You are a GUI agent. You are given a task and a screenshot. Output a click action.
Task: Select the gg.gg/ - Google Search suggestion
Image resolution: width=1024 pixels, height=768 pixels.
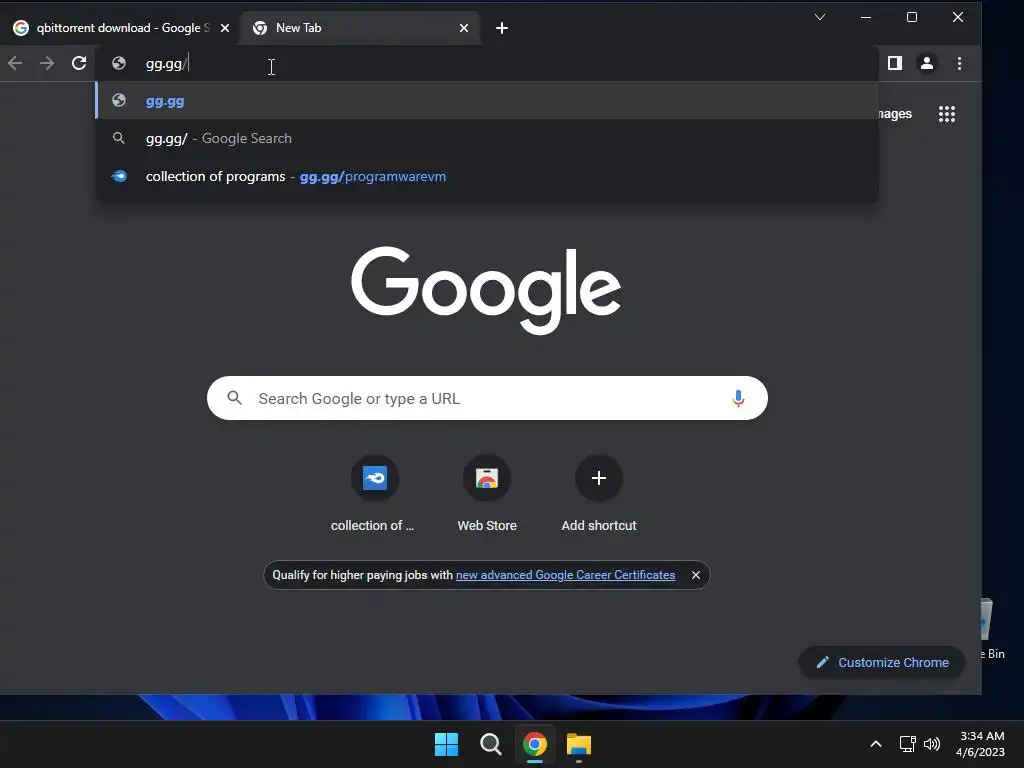pyautogui.click(x=487, y=138)
